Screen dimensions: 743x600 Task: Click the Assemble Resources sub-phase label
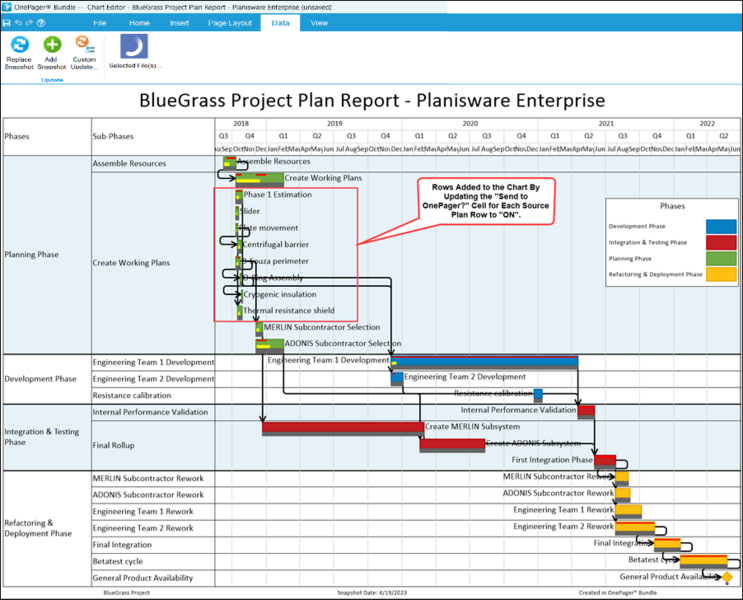pos(129,164)
